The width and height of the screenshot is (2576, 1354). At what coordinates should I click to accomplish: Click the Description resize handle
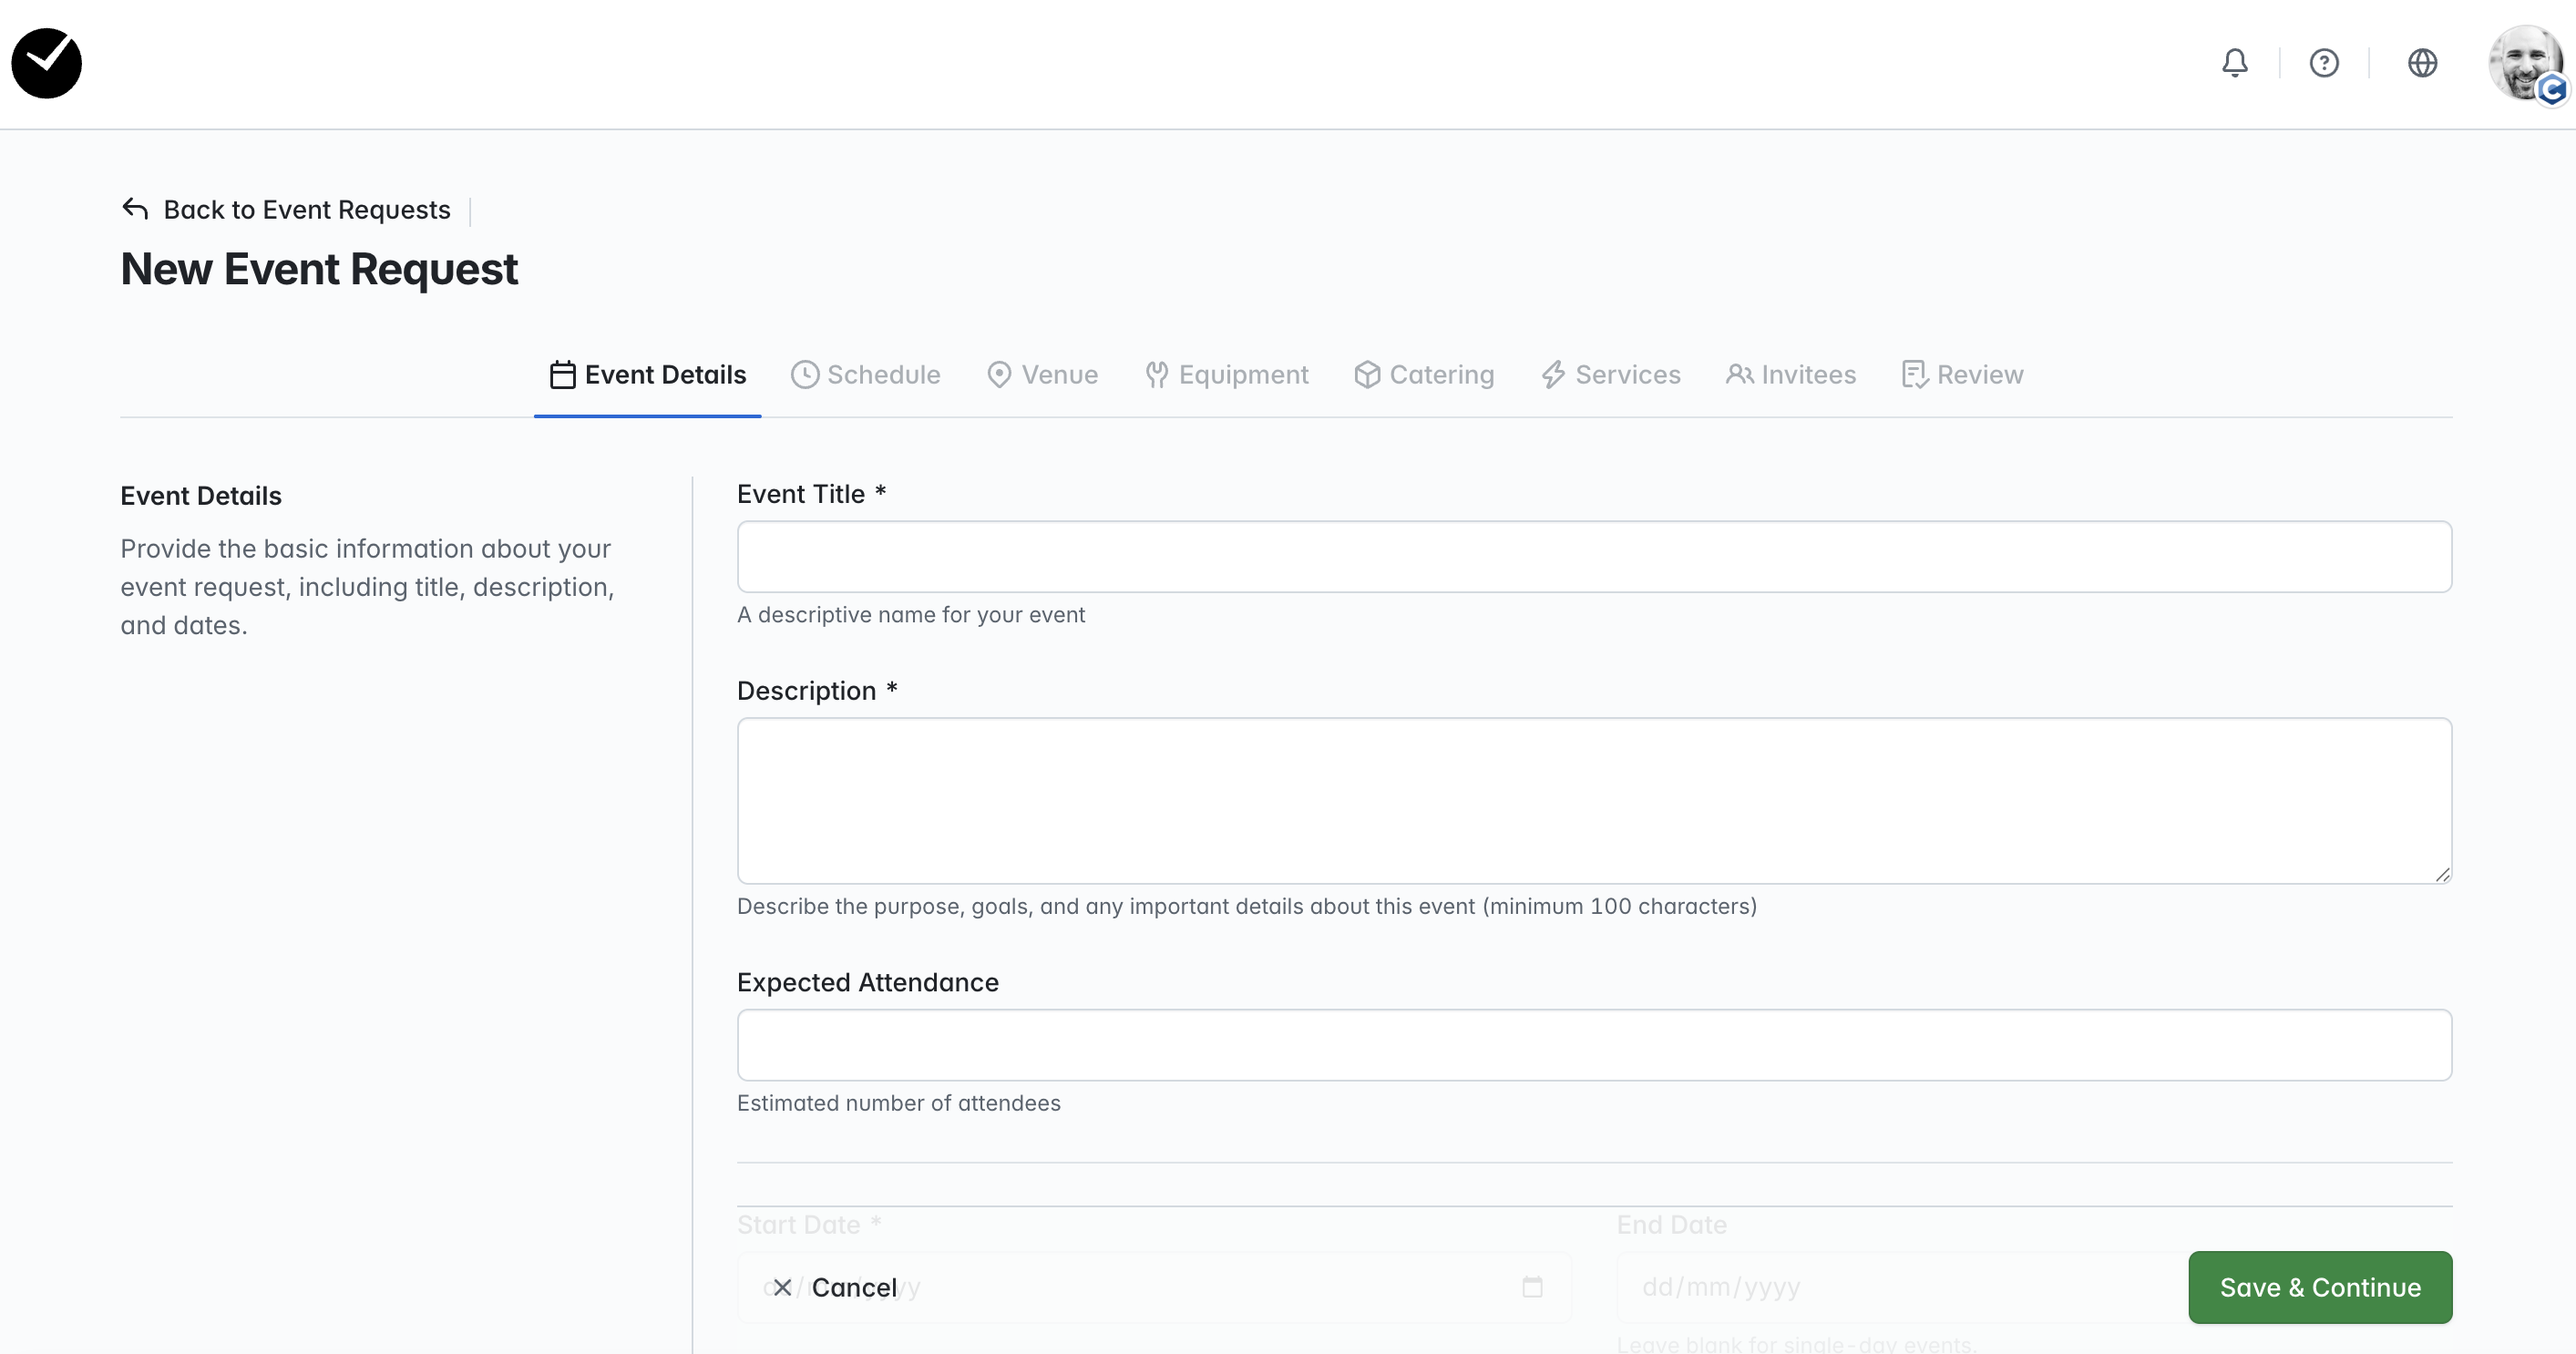[x=2442, y=874]
